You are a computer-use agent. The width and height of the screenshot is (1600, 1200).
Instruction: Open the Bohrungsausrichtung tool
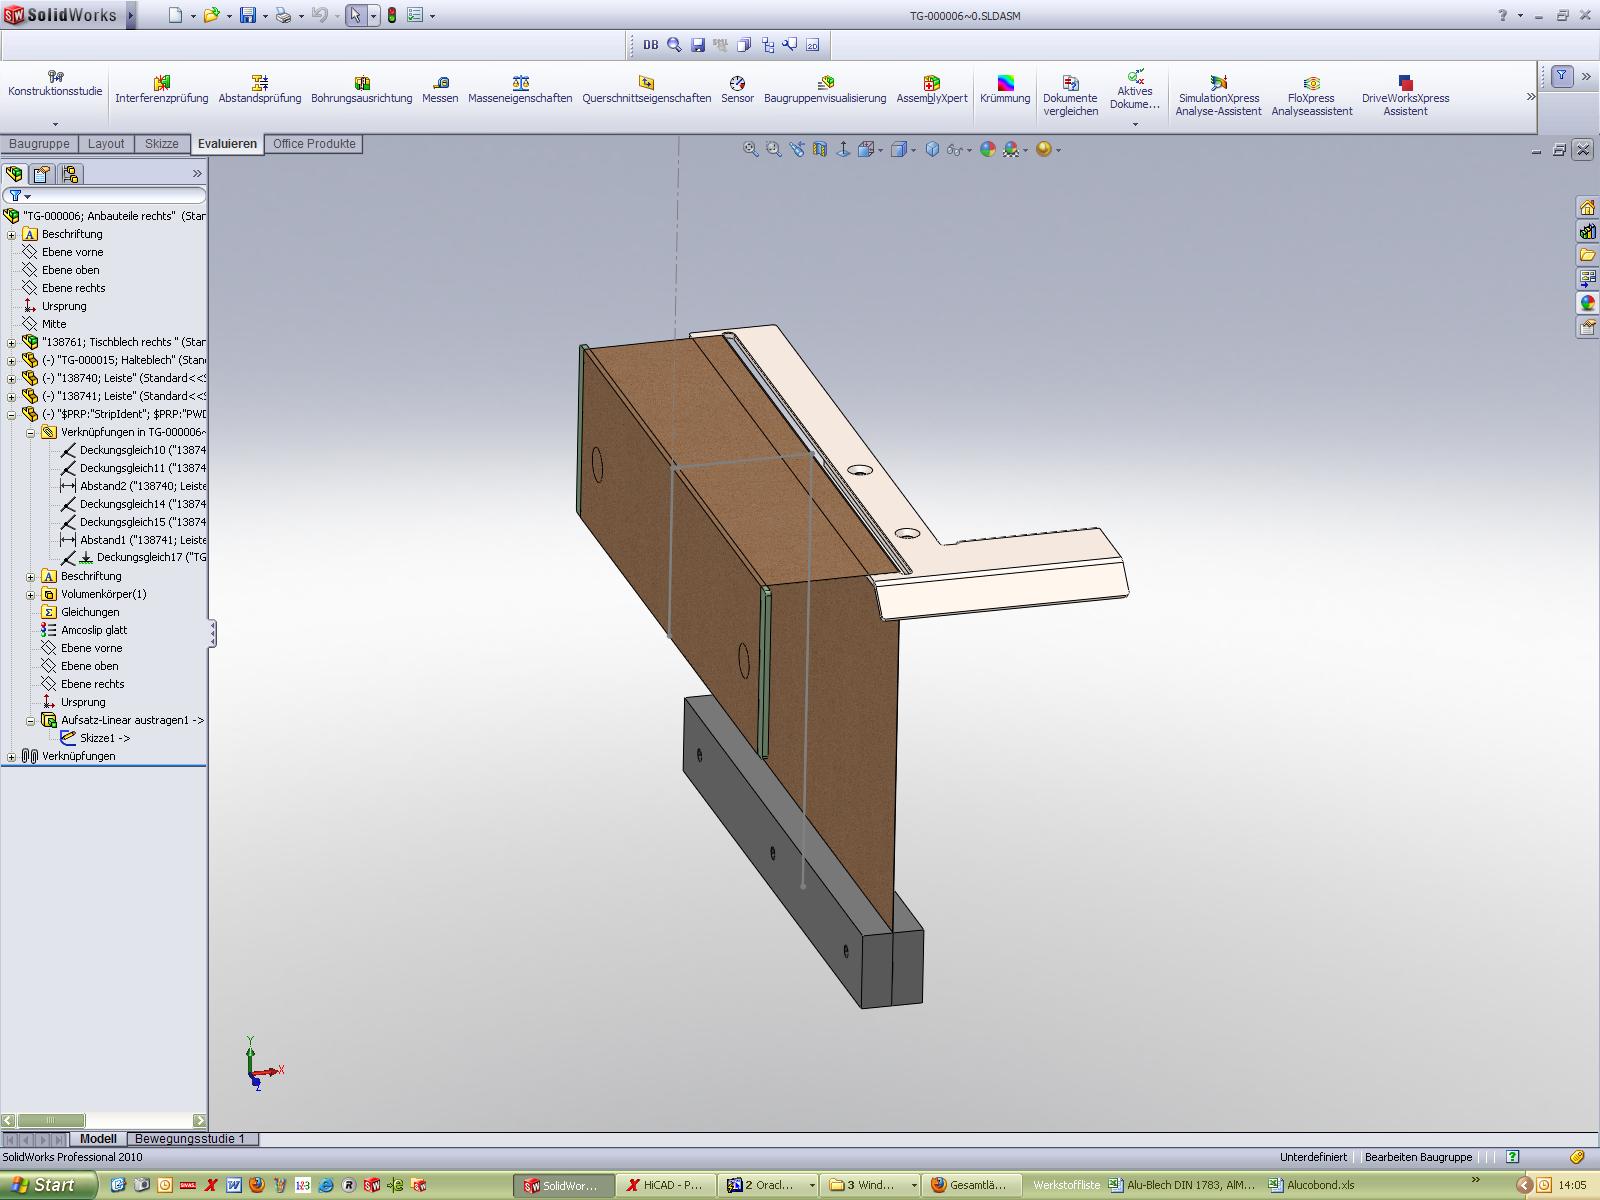coord(361,89)
